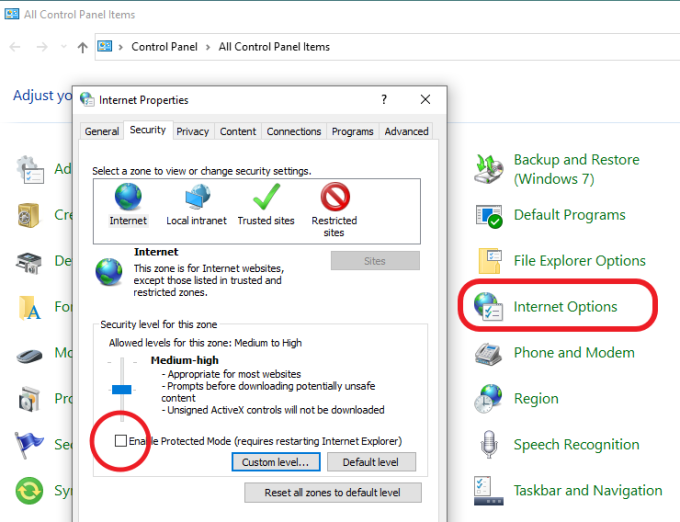Image resolution: width=680 pixels, height=522 pixels.
Task: Enable Protected Mode checkbox
Action: [x=121, y=441]
